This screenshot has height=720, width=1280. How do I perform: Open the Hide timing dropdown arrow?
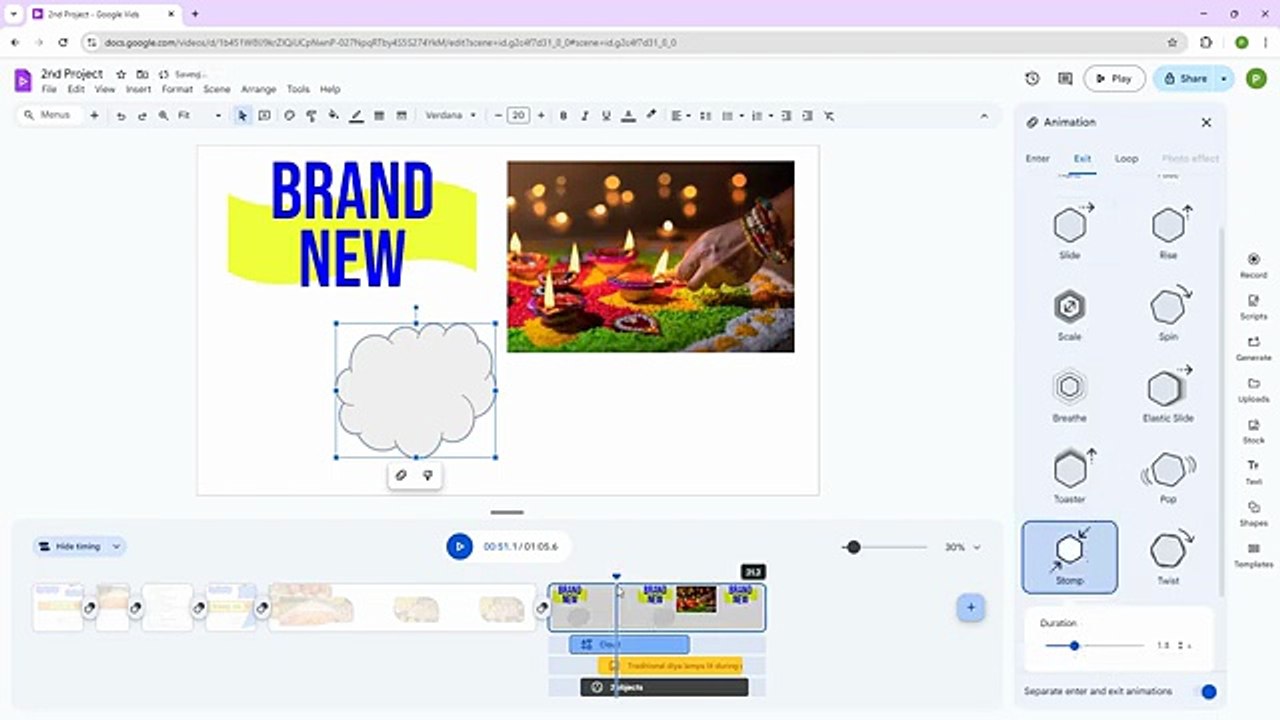(116, 546)
